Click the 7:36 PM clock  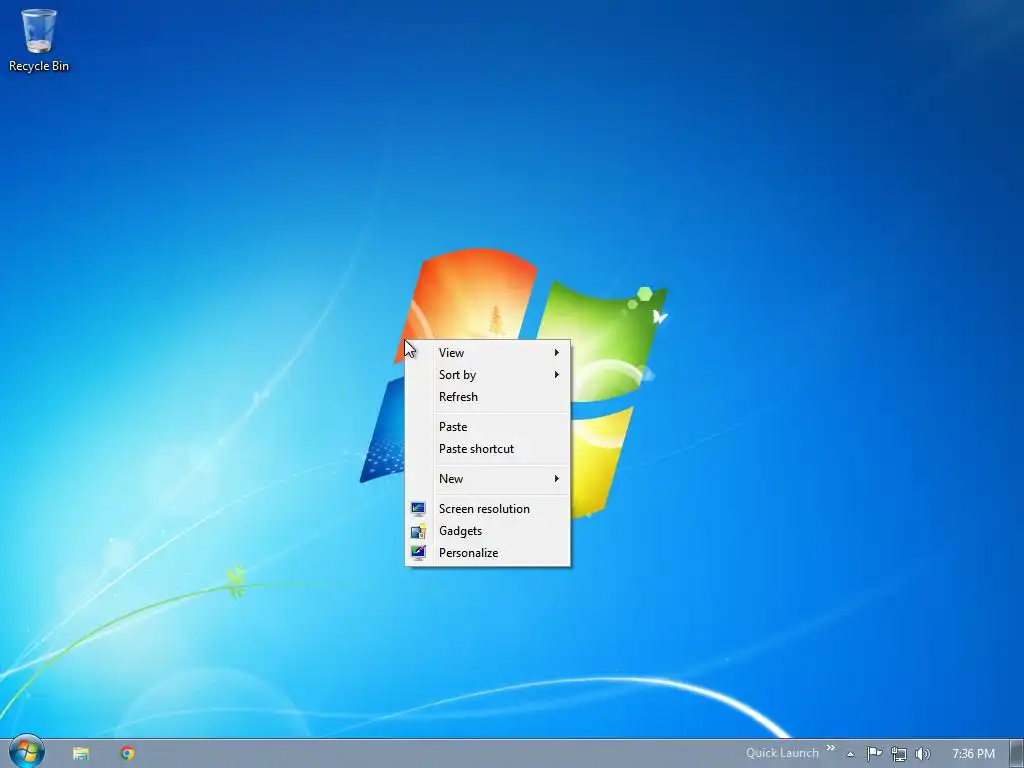(973, 754)
